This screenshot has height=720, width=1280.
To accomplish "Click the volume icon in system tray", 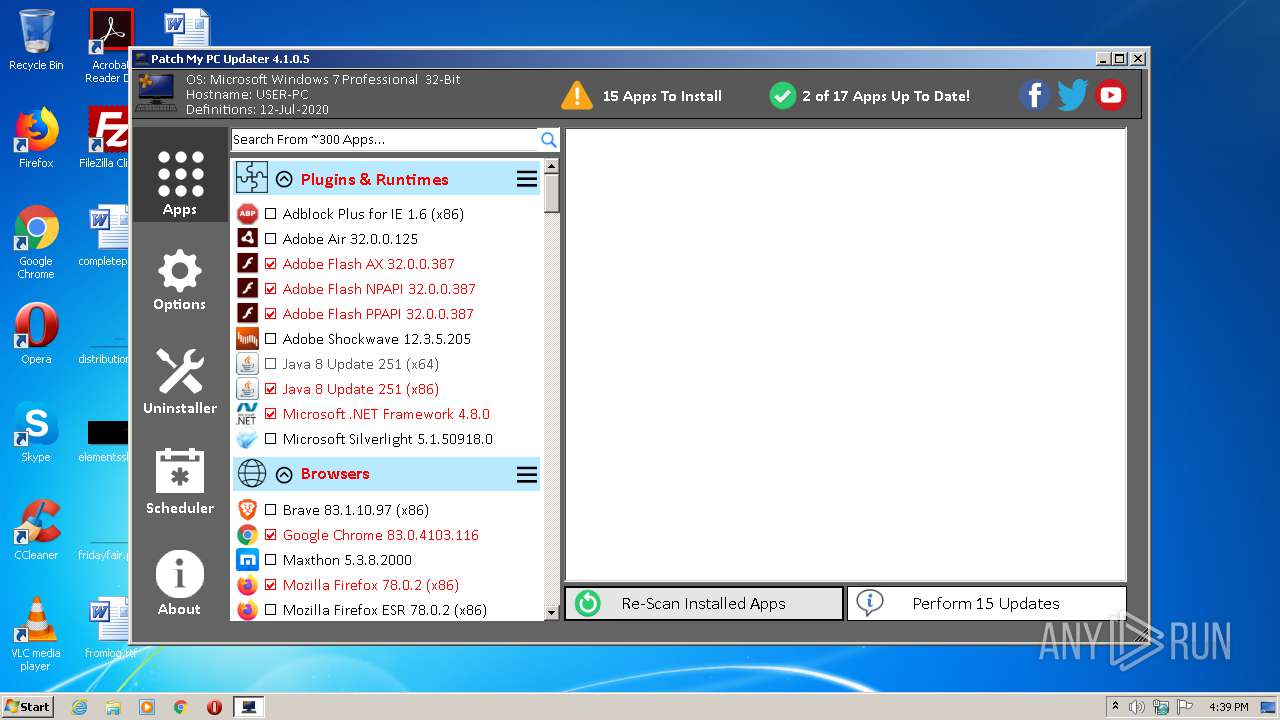I will 1137,707.
